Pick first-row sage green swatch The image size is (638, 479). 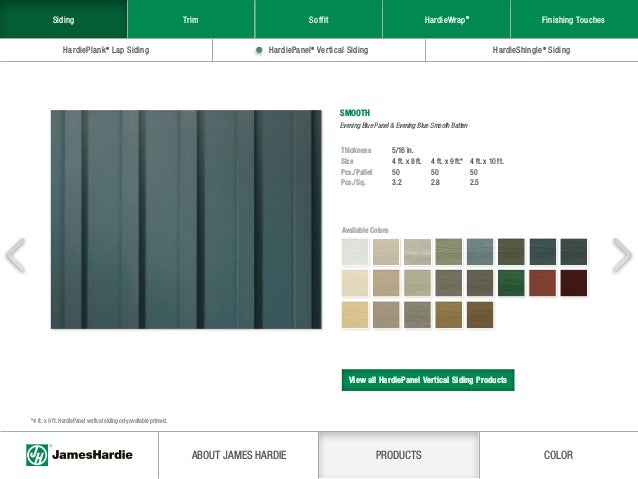(x=449, y=252)
